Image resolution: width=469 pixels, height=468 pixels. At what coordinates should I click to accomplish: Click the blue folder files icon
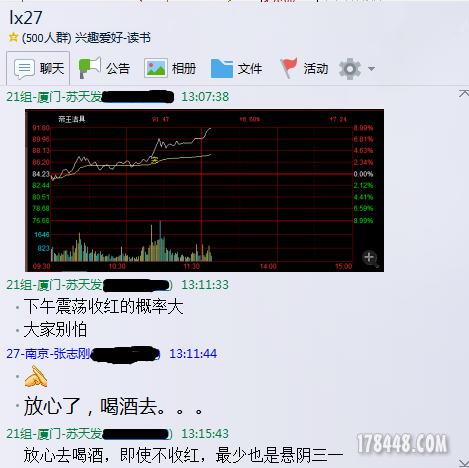coord(222,68)
